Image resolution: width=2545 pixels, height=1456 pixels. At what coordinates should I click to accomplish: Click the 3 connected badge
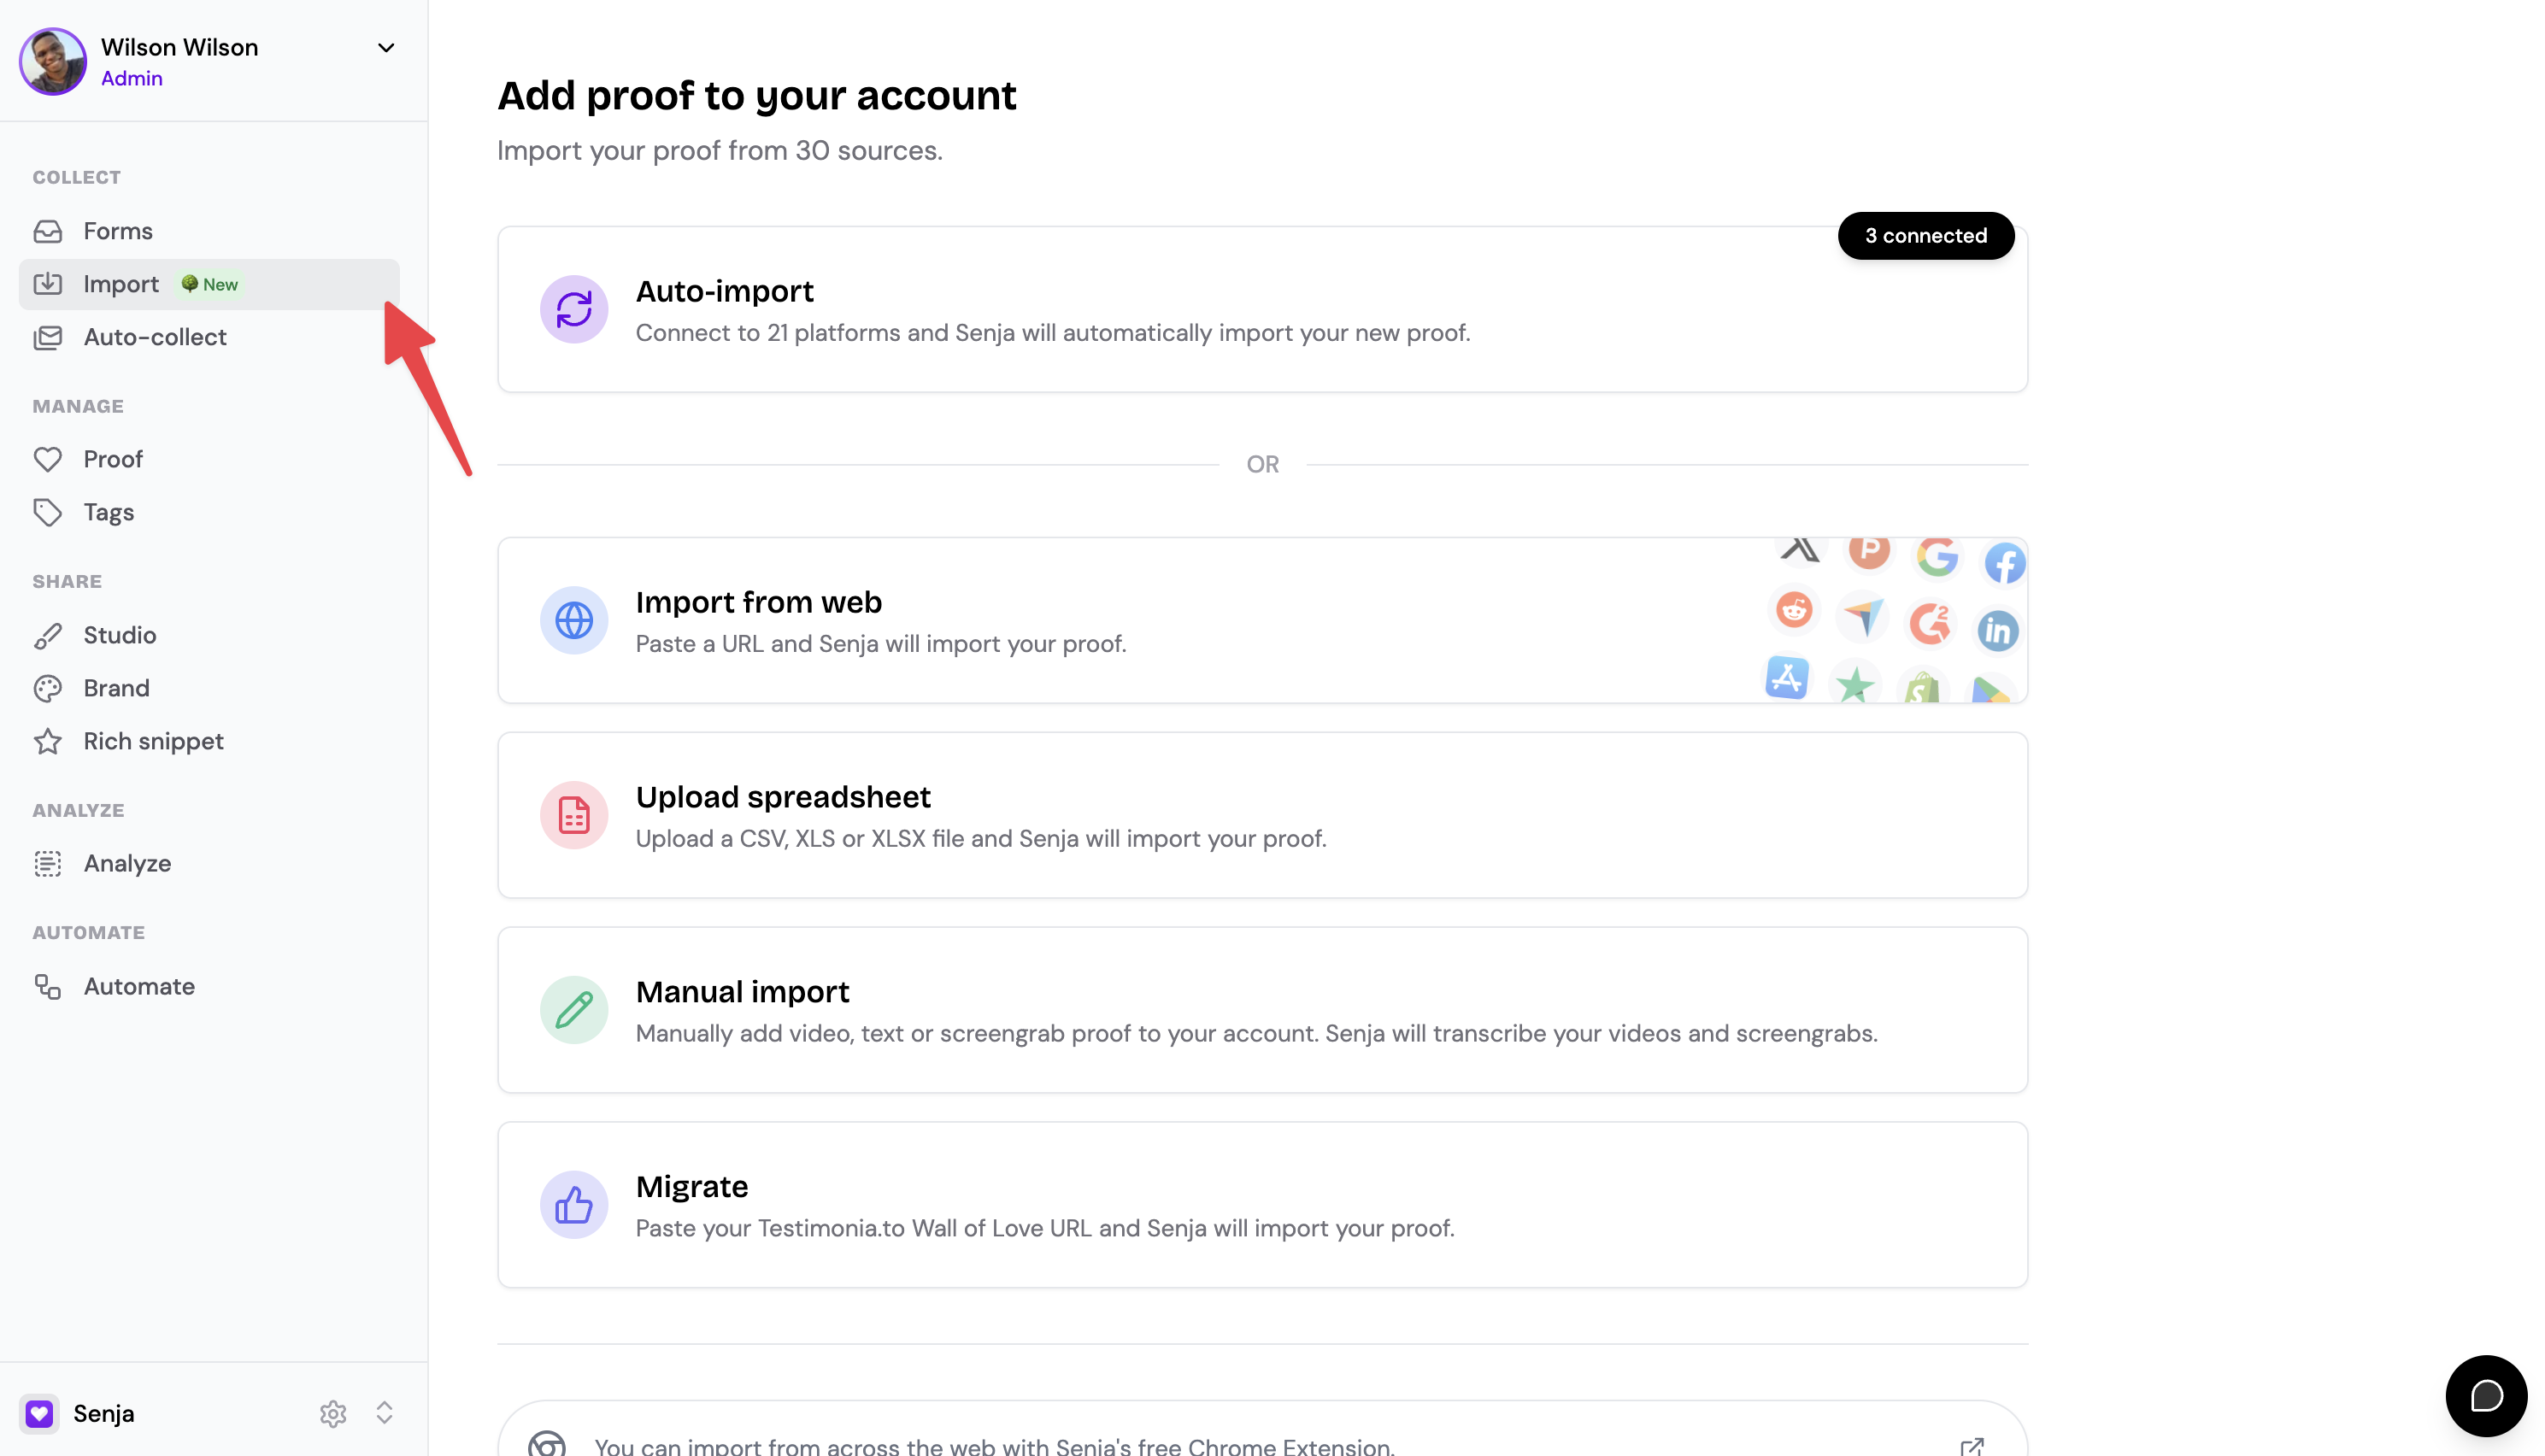tap(1926, 236)
